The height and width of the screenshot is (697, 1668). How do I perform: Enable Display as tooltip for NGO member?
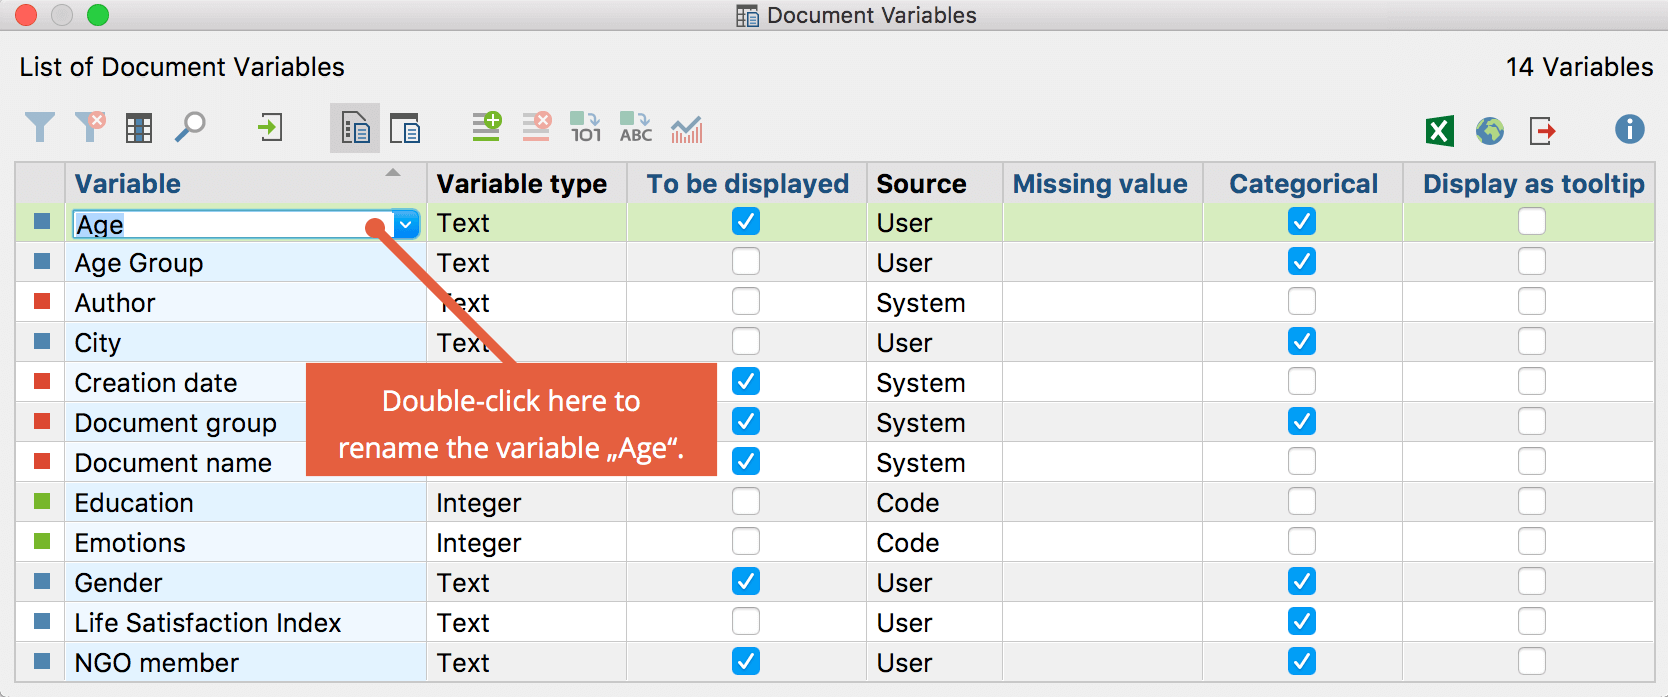1532,661
